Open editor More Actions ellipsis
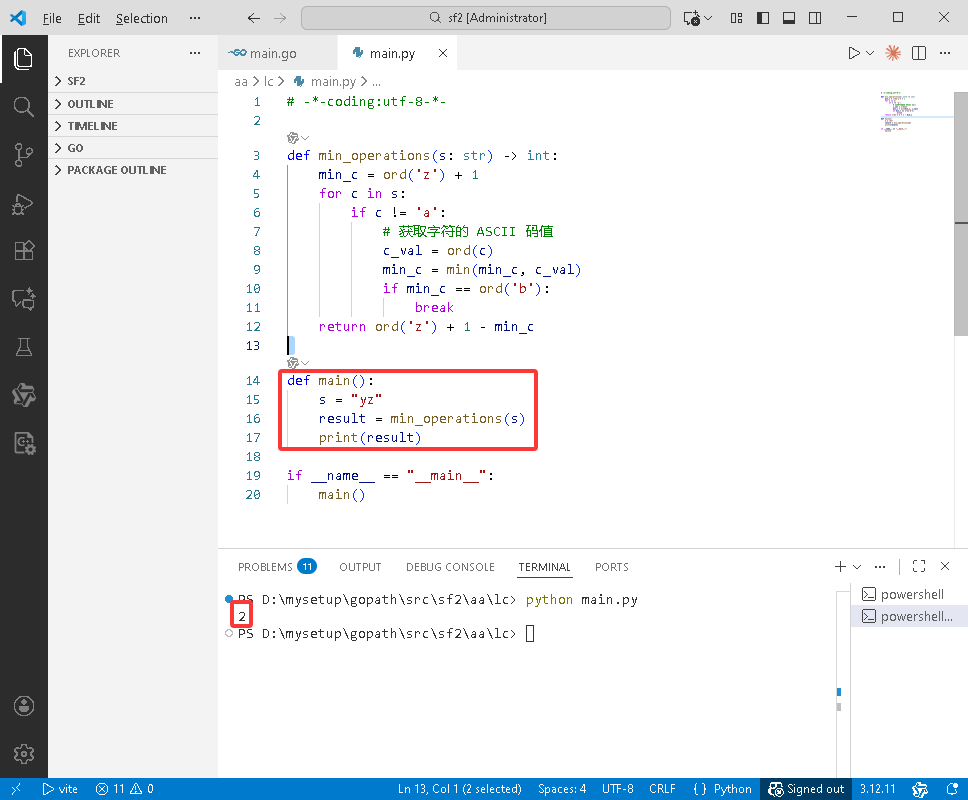 coord(945,53)
